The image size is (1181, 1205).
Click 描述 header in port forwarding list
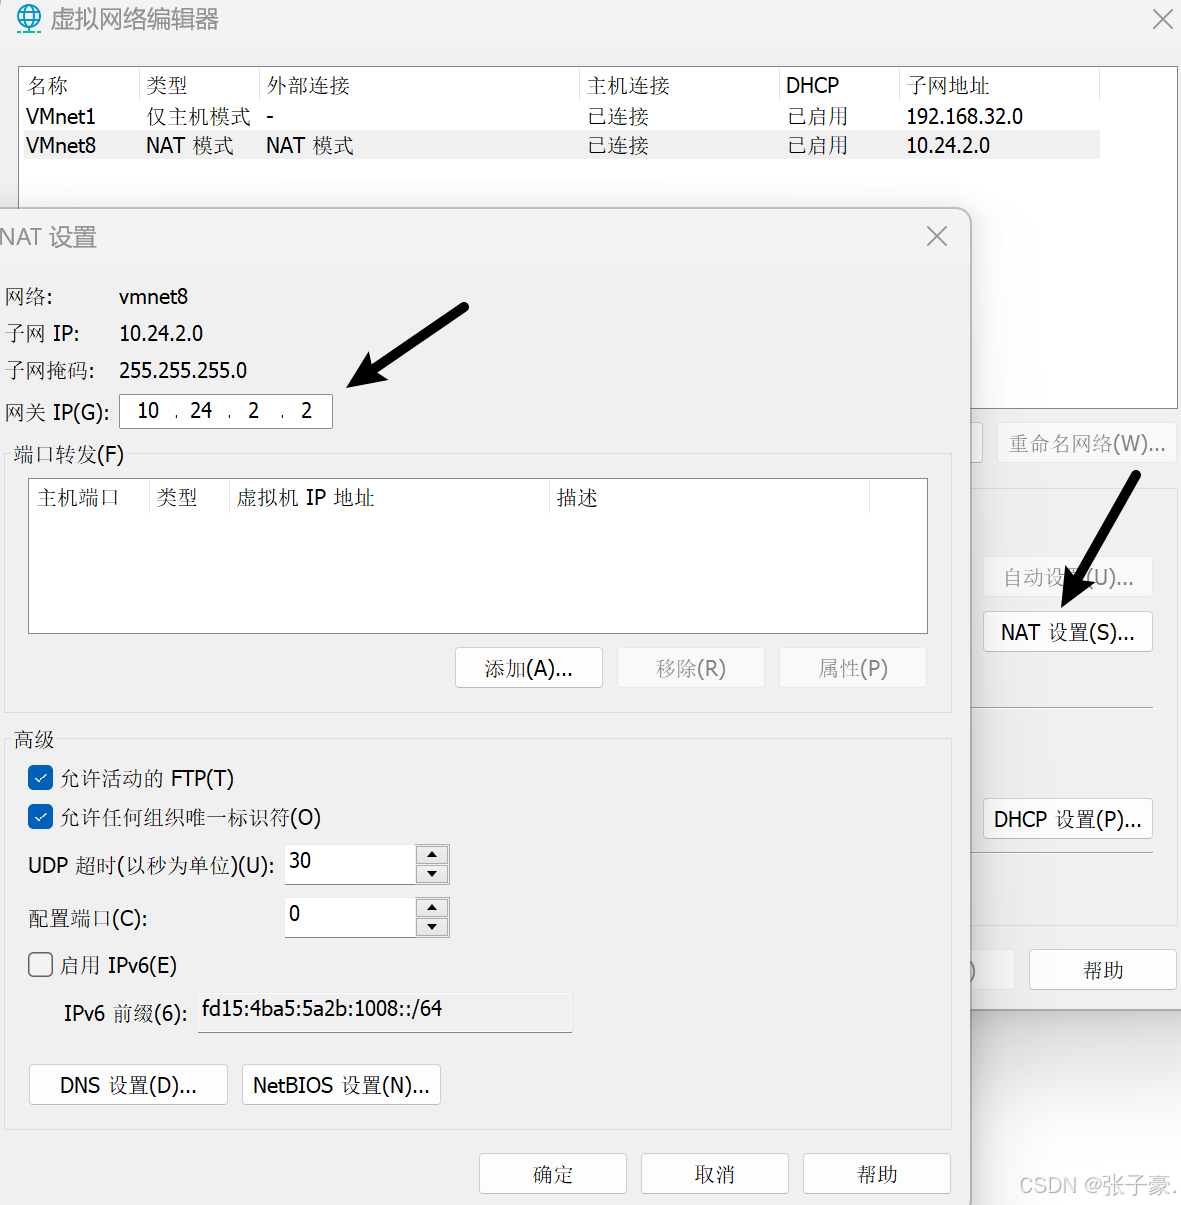709,497
